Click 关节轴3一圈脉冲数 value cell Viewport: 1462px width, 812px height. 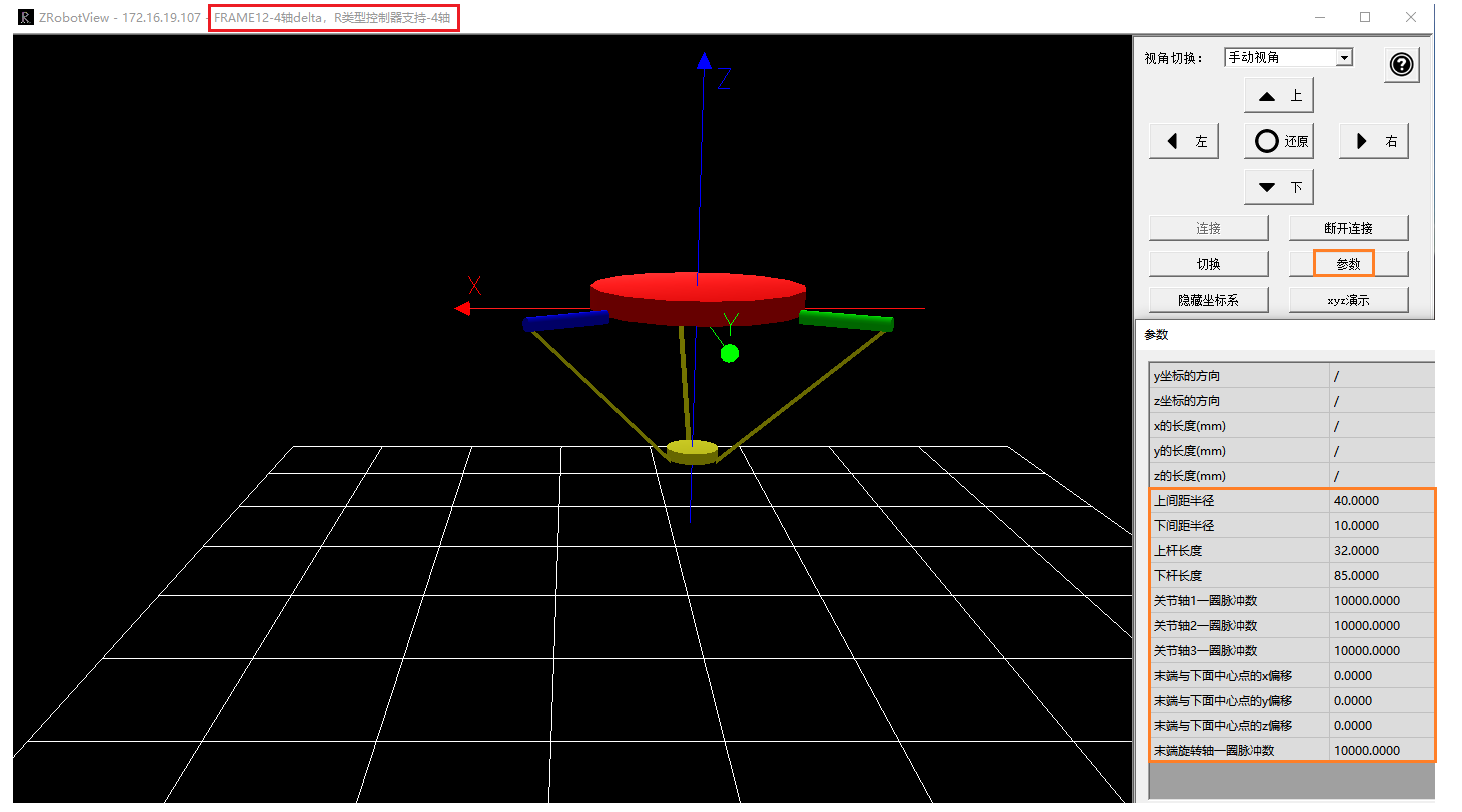(x=1382, y=650)
